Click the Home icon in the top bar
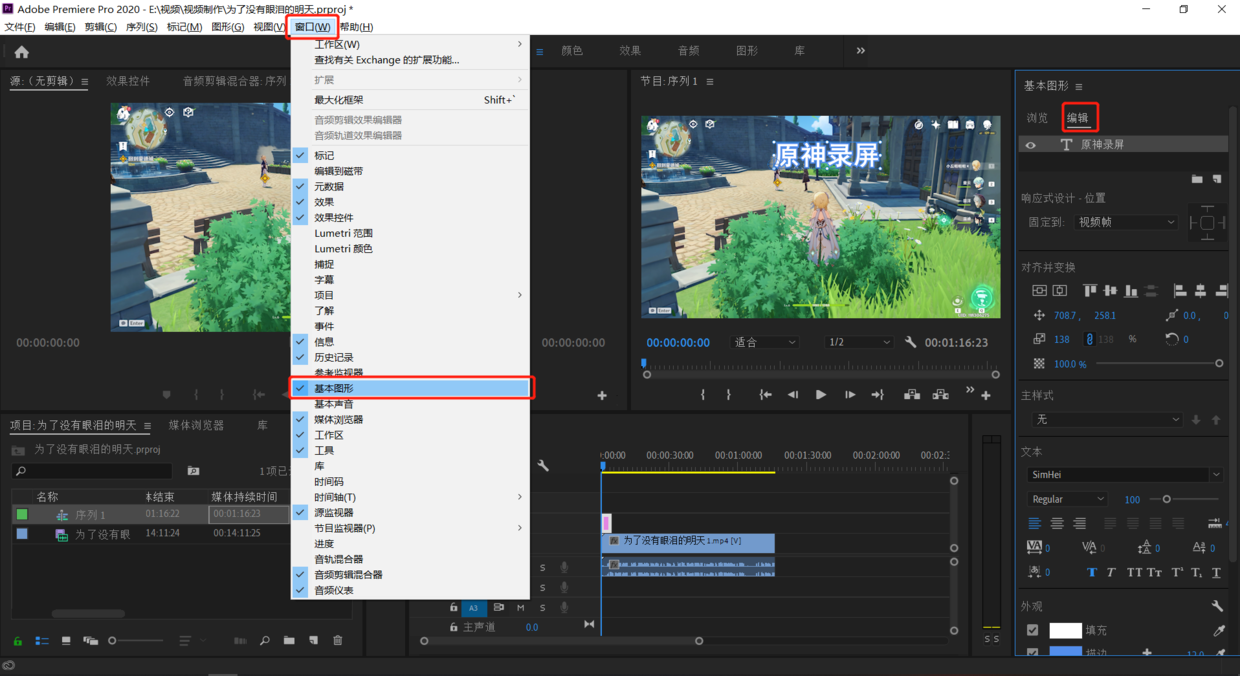 [21, 51]
